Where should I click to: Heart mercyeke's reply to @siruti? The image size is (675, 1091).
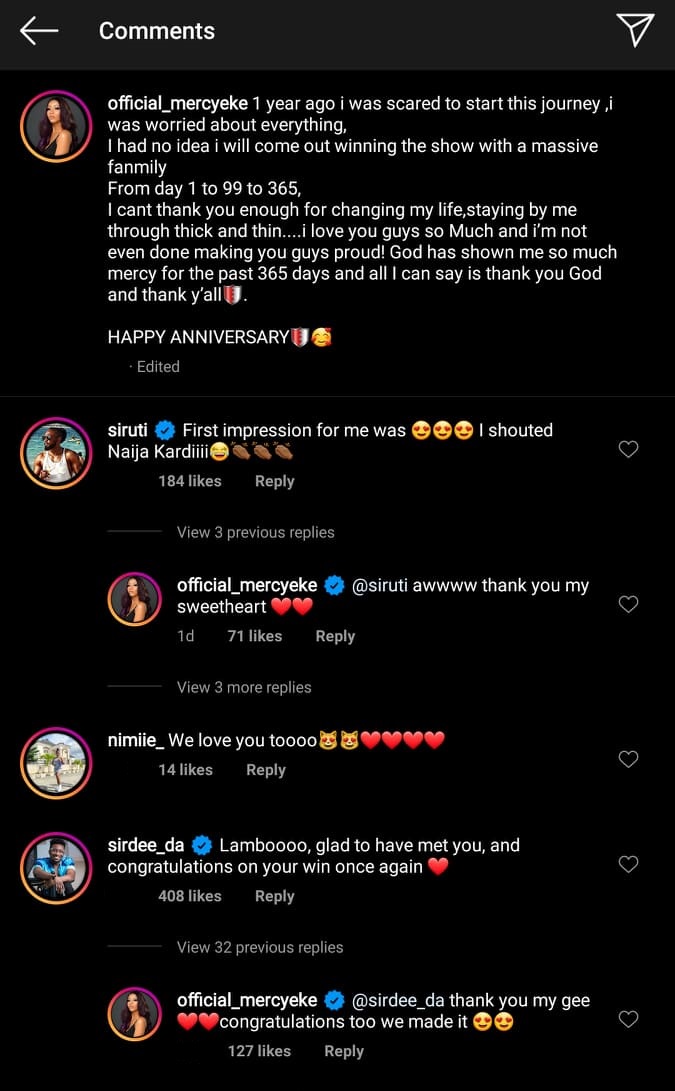[628, 605]
